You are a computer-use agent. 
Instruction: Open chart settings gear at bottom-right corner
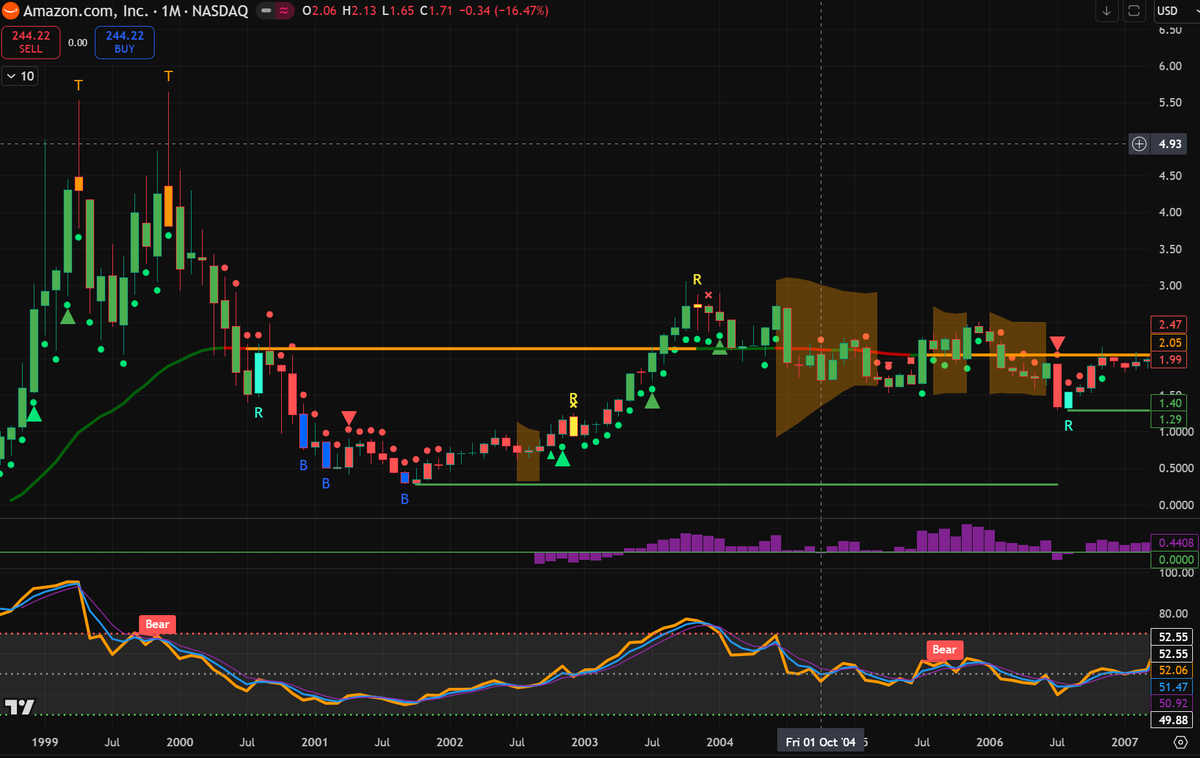1179,742
